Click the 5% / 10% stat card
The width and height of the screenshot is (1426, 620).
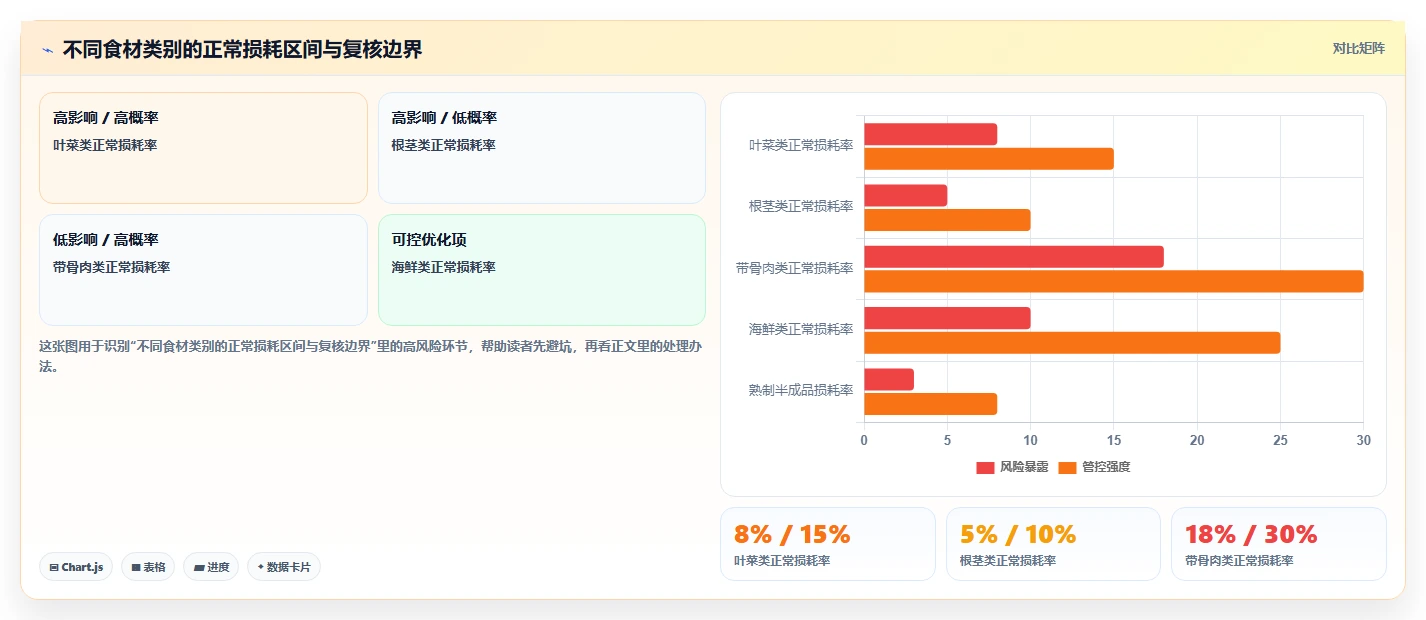click(1053, 544)
